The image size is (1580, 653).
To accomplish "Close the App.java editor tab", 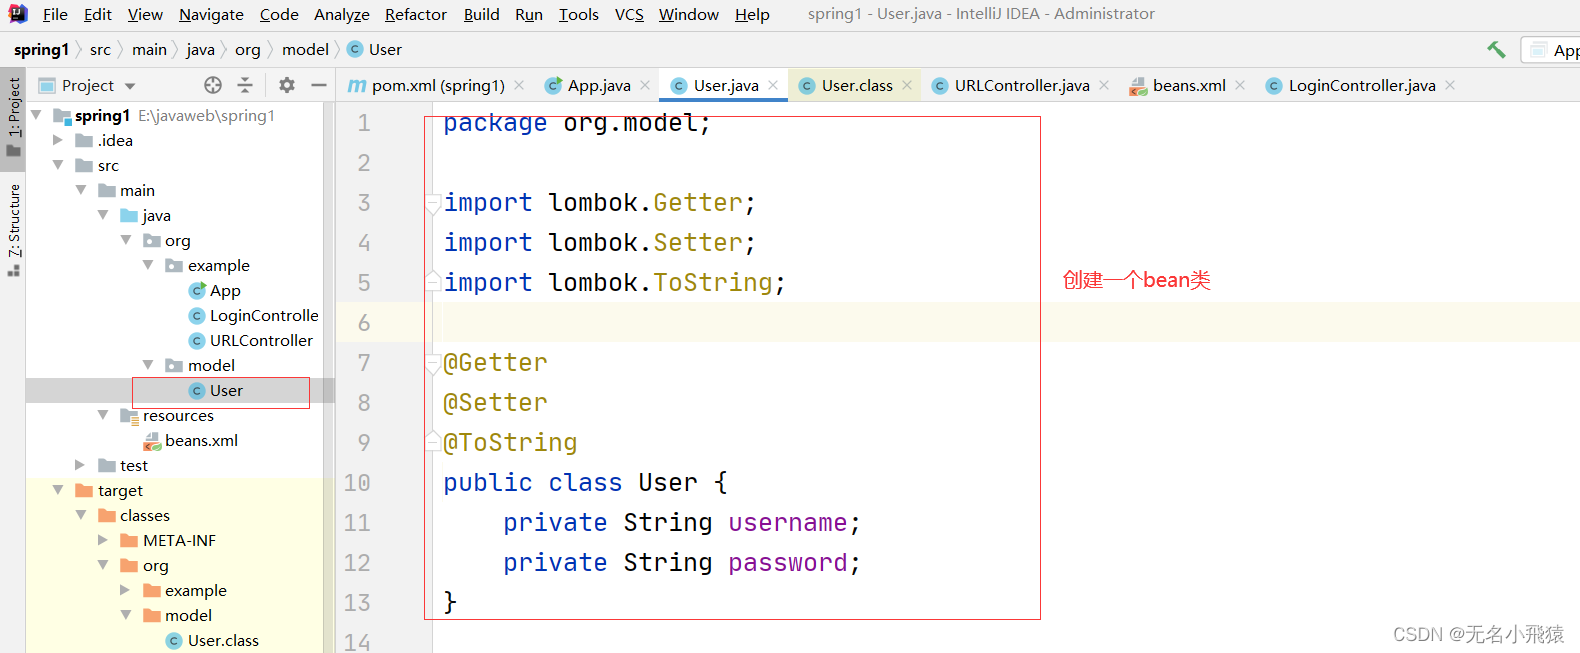I will pyautogui.click(x=645, y=85).
